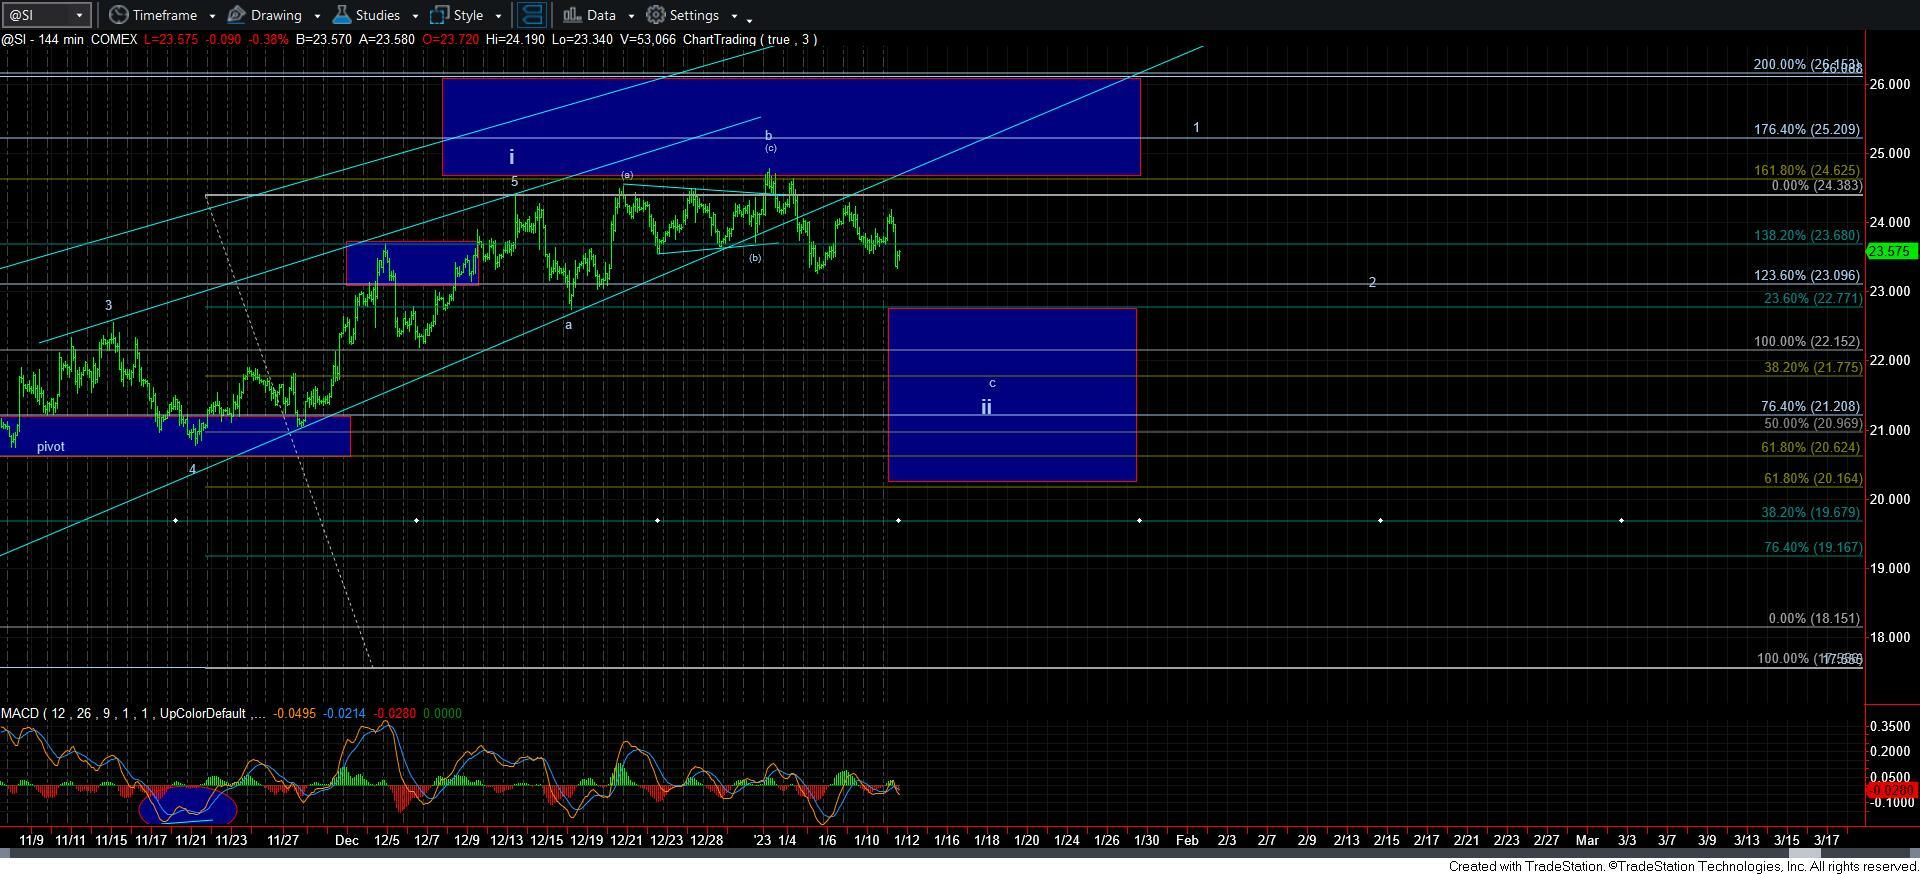Click the toolbar overflow arrow
1920x874 pixels.
(750, 18)
